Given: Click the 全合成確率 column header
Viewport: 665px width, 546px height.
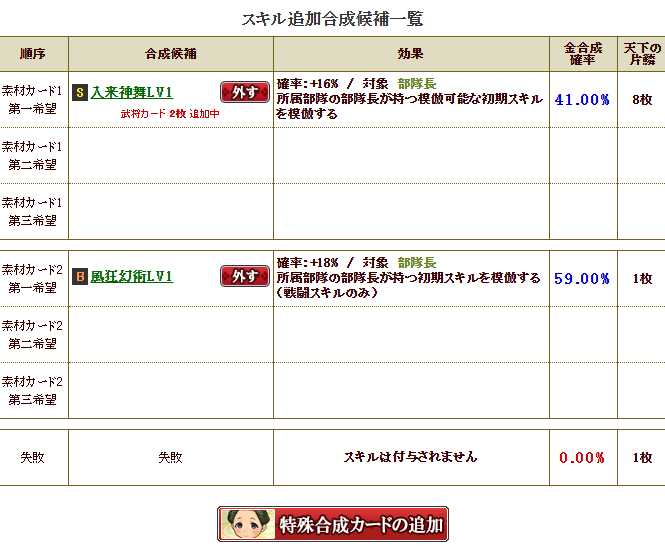Looking at the screenshot, I should pos(583,54).
